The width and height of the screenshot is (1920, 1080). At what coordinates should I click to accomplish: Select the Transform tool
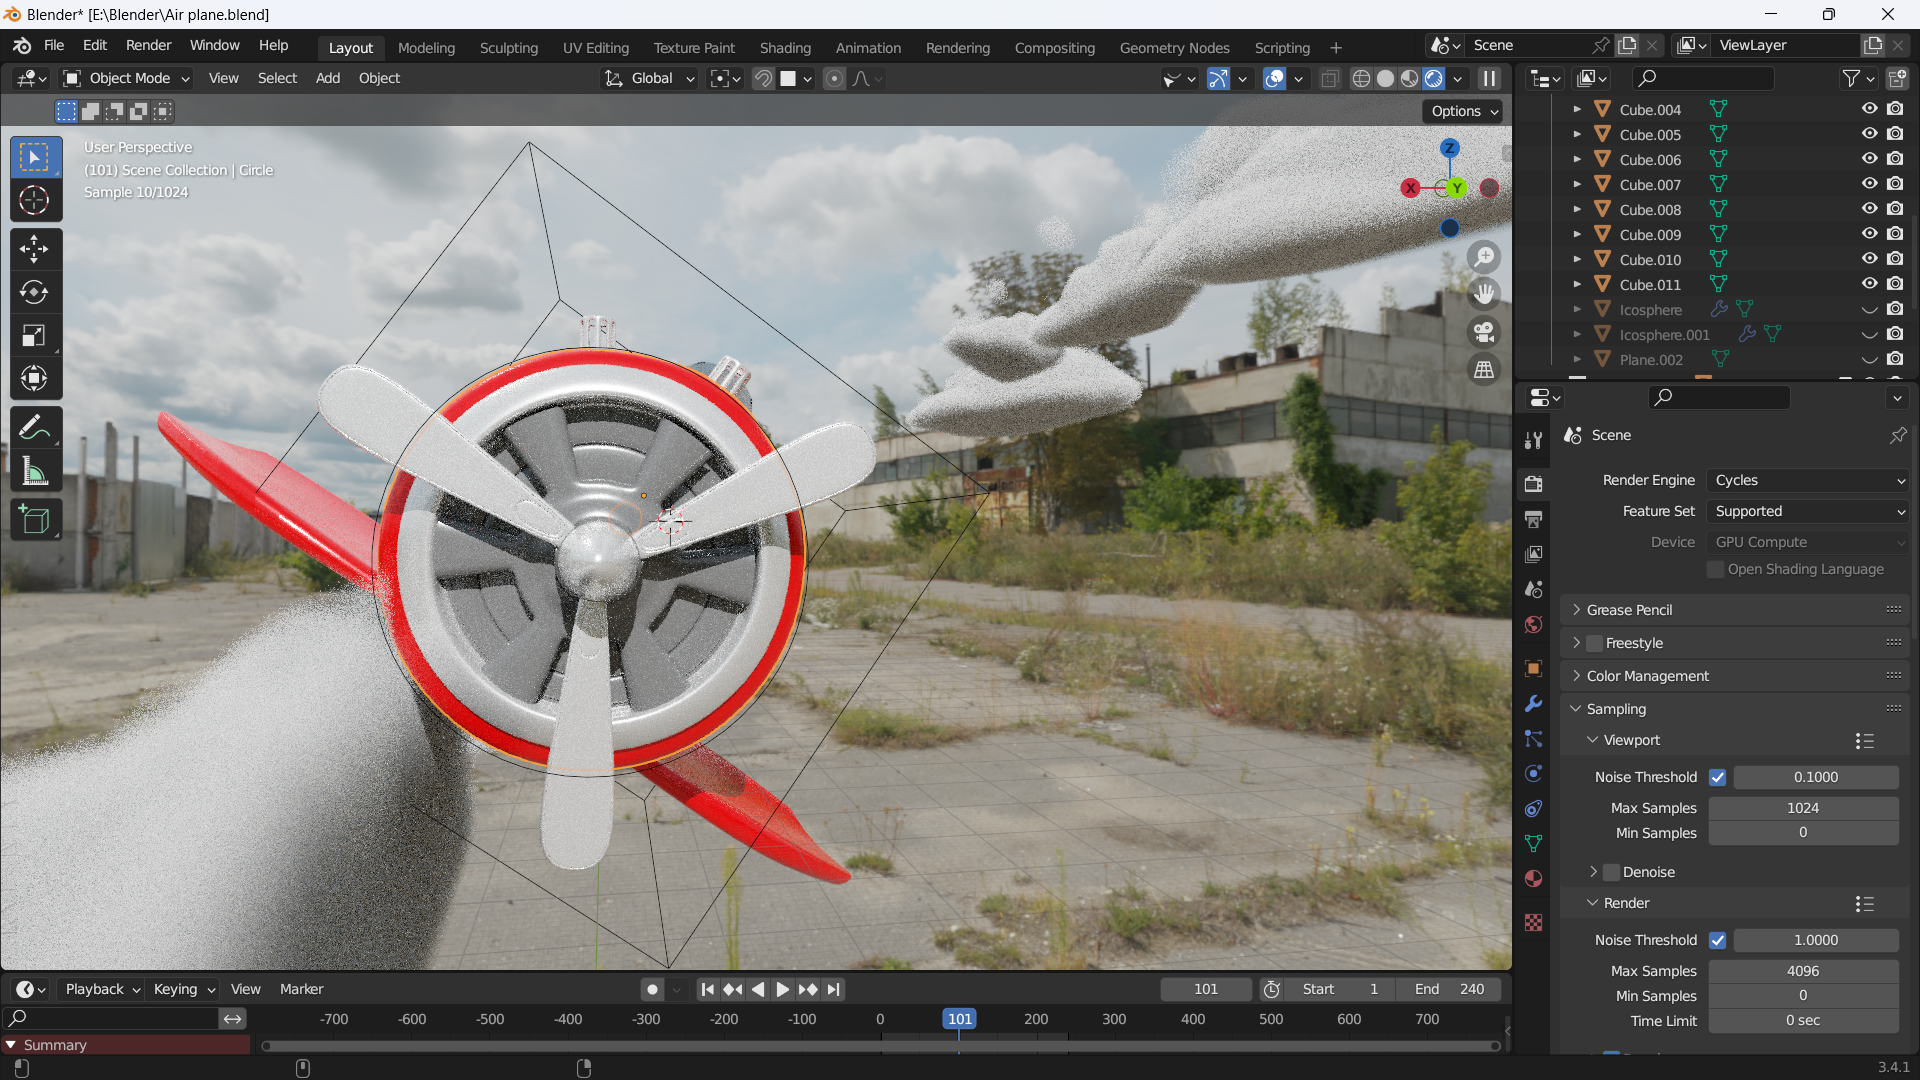pyautogui.click(x=35, y=378)
